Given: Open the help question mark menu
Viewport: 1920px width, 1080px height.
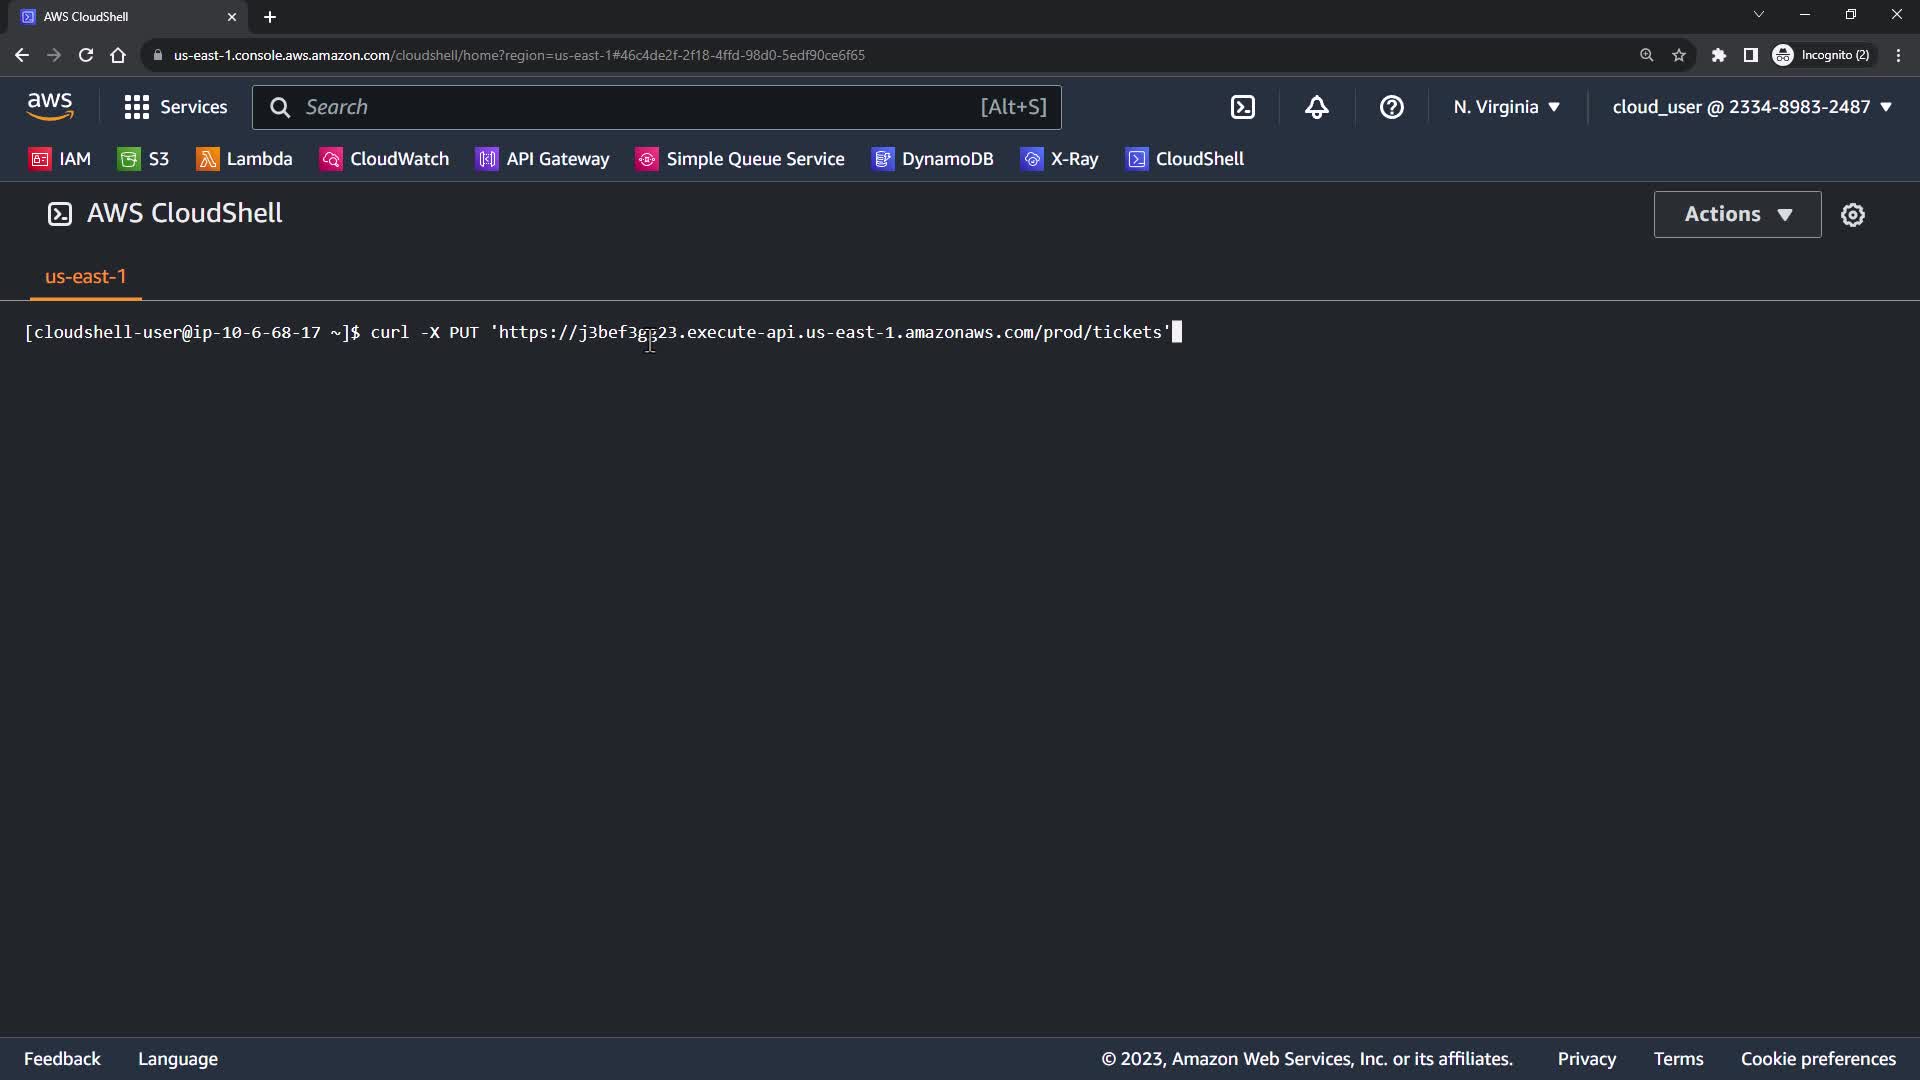Looking at the screenshot, I should pos(1391,107).
